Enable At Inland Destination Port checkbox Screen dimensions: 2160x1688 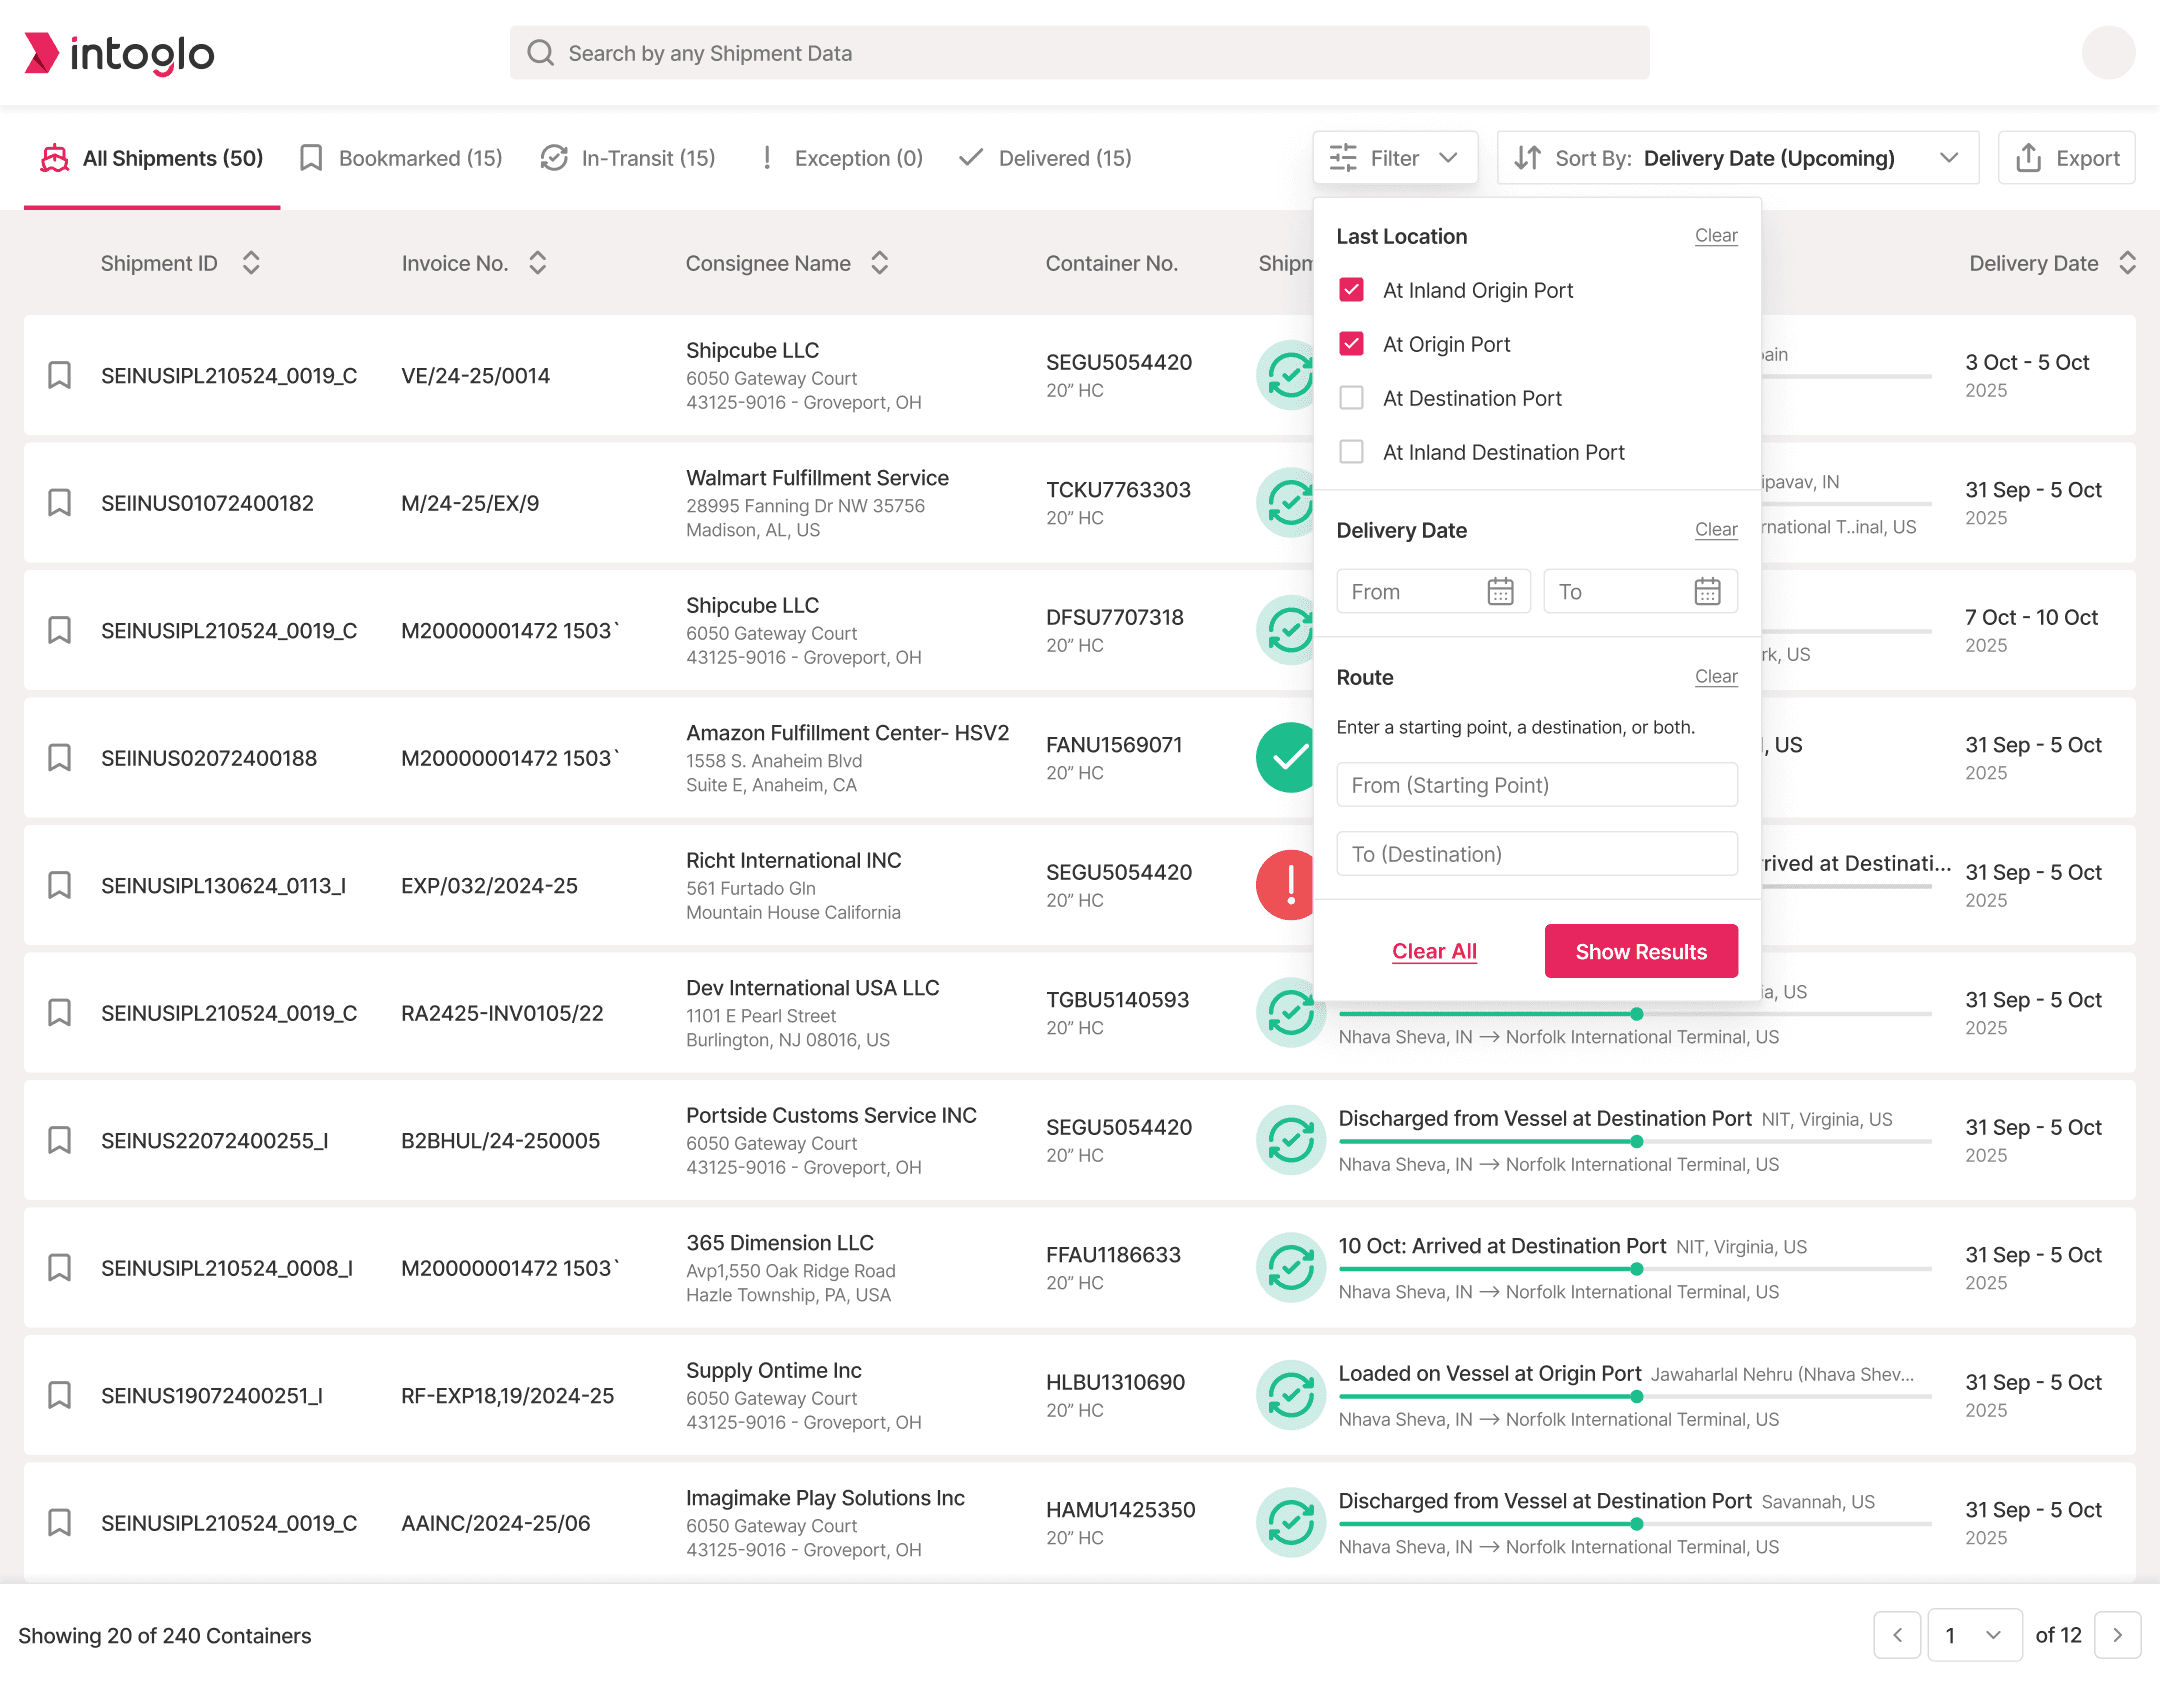pyautogui.click(x=1351, y=452)
